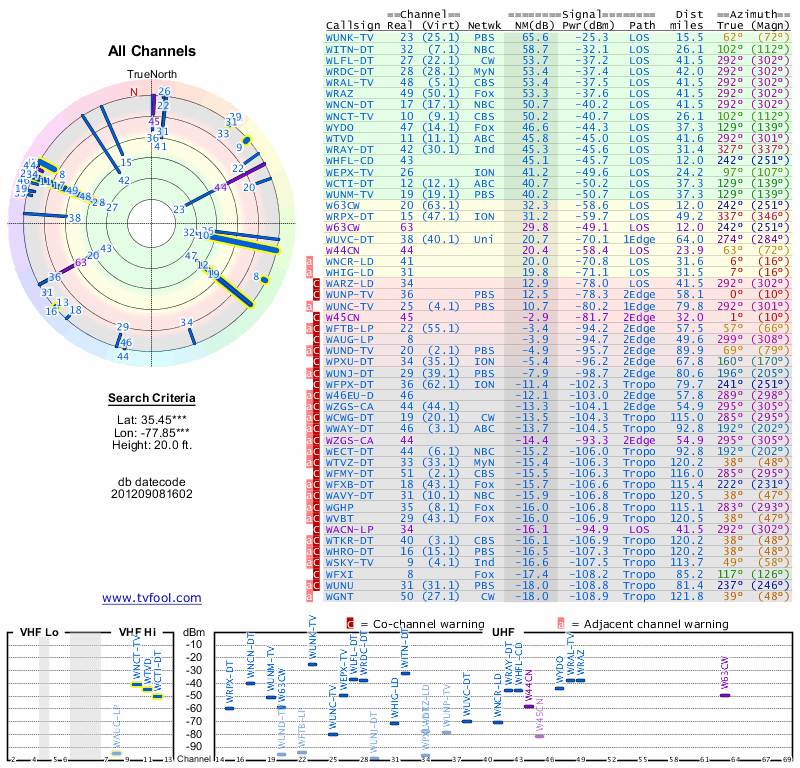Click the 'C' warning badge beside WUNP-TV
The height and width of the screenshot is (768, 800).
point(316,294)
